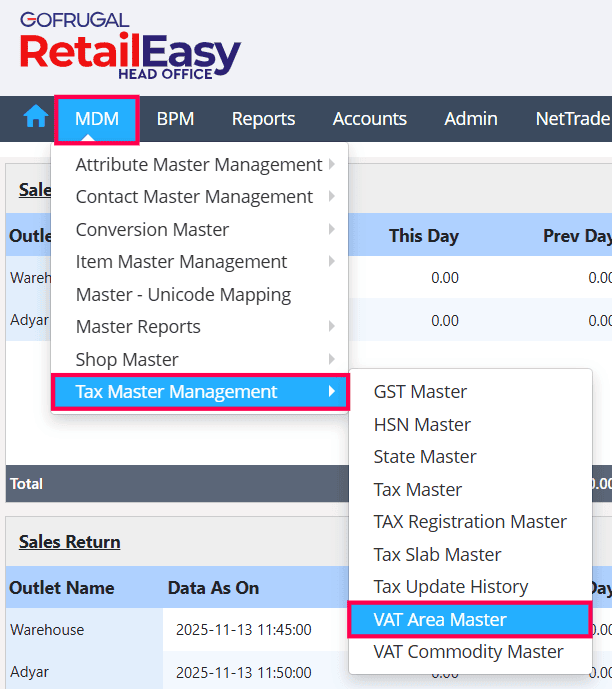Image resolution: width=612 pixels, height=689 pixels.
Task: Click the Outlet Name column header
Action: pos(62,588)
